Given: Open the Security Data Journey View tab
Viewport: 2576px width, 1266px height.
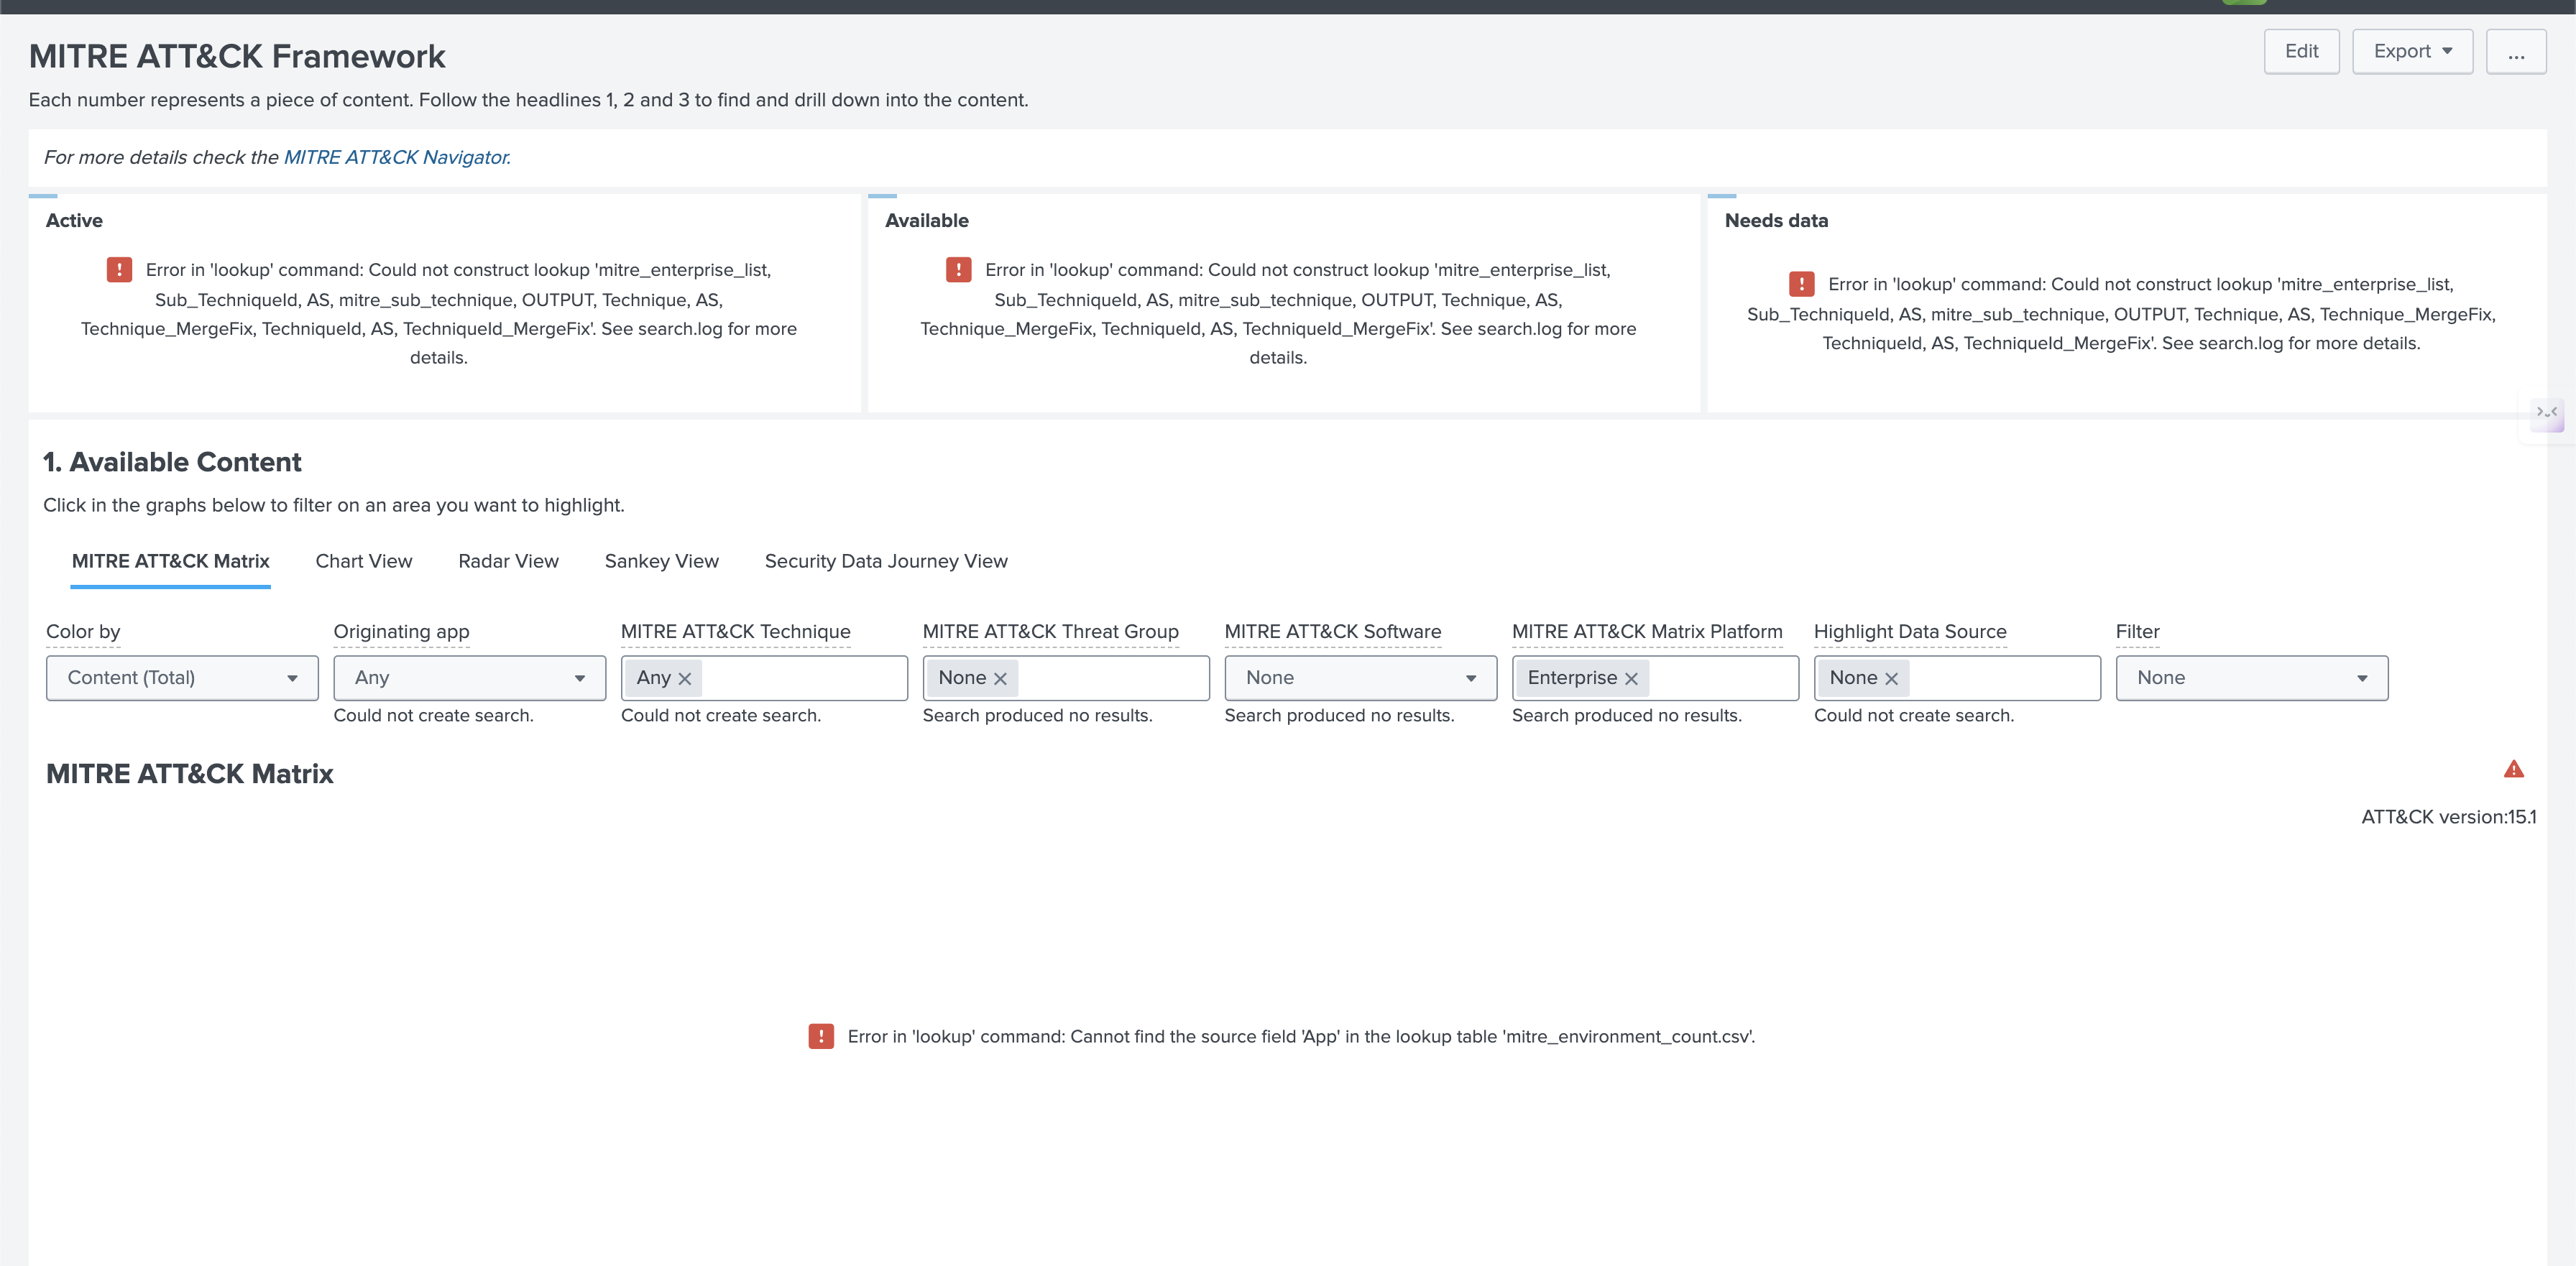Looking at the screenshot, I should [886, 561].
